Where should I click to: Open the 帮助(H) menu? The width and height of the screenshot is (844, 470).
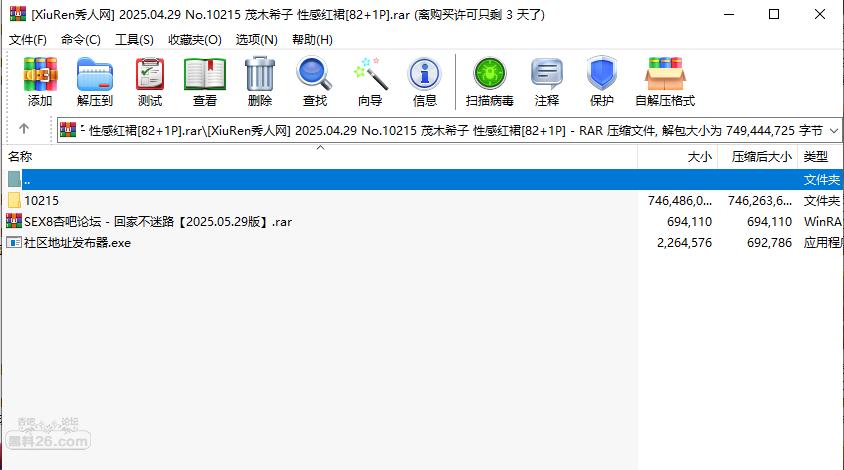pyautogui.click(x=312, y=40)
